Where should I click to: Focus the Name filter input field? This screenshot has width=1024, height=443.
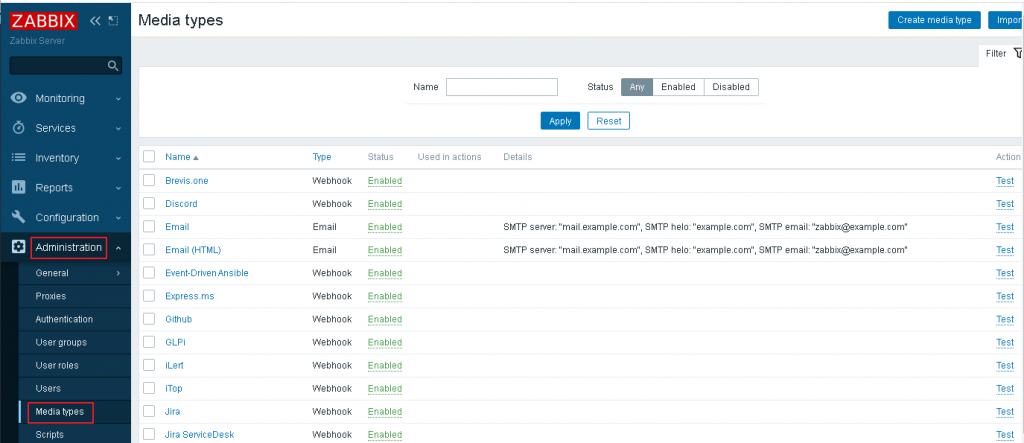coord(502,87)
